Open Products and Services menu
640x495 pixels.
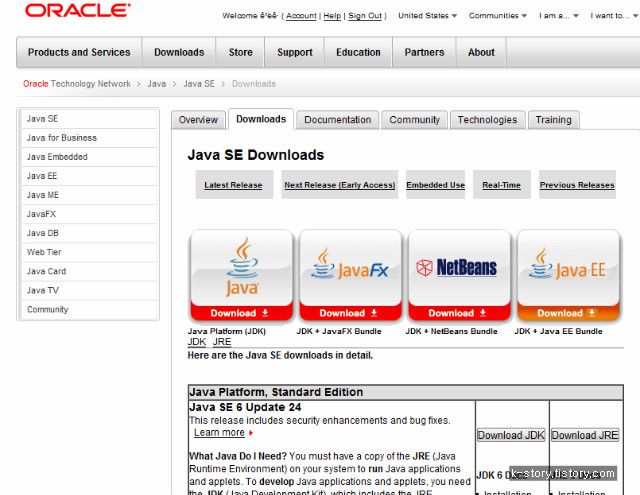(79, 52)
